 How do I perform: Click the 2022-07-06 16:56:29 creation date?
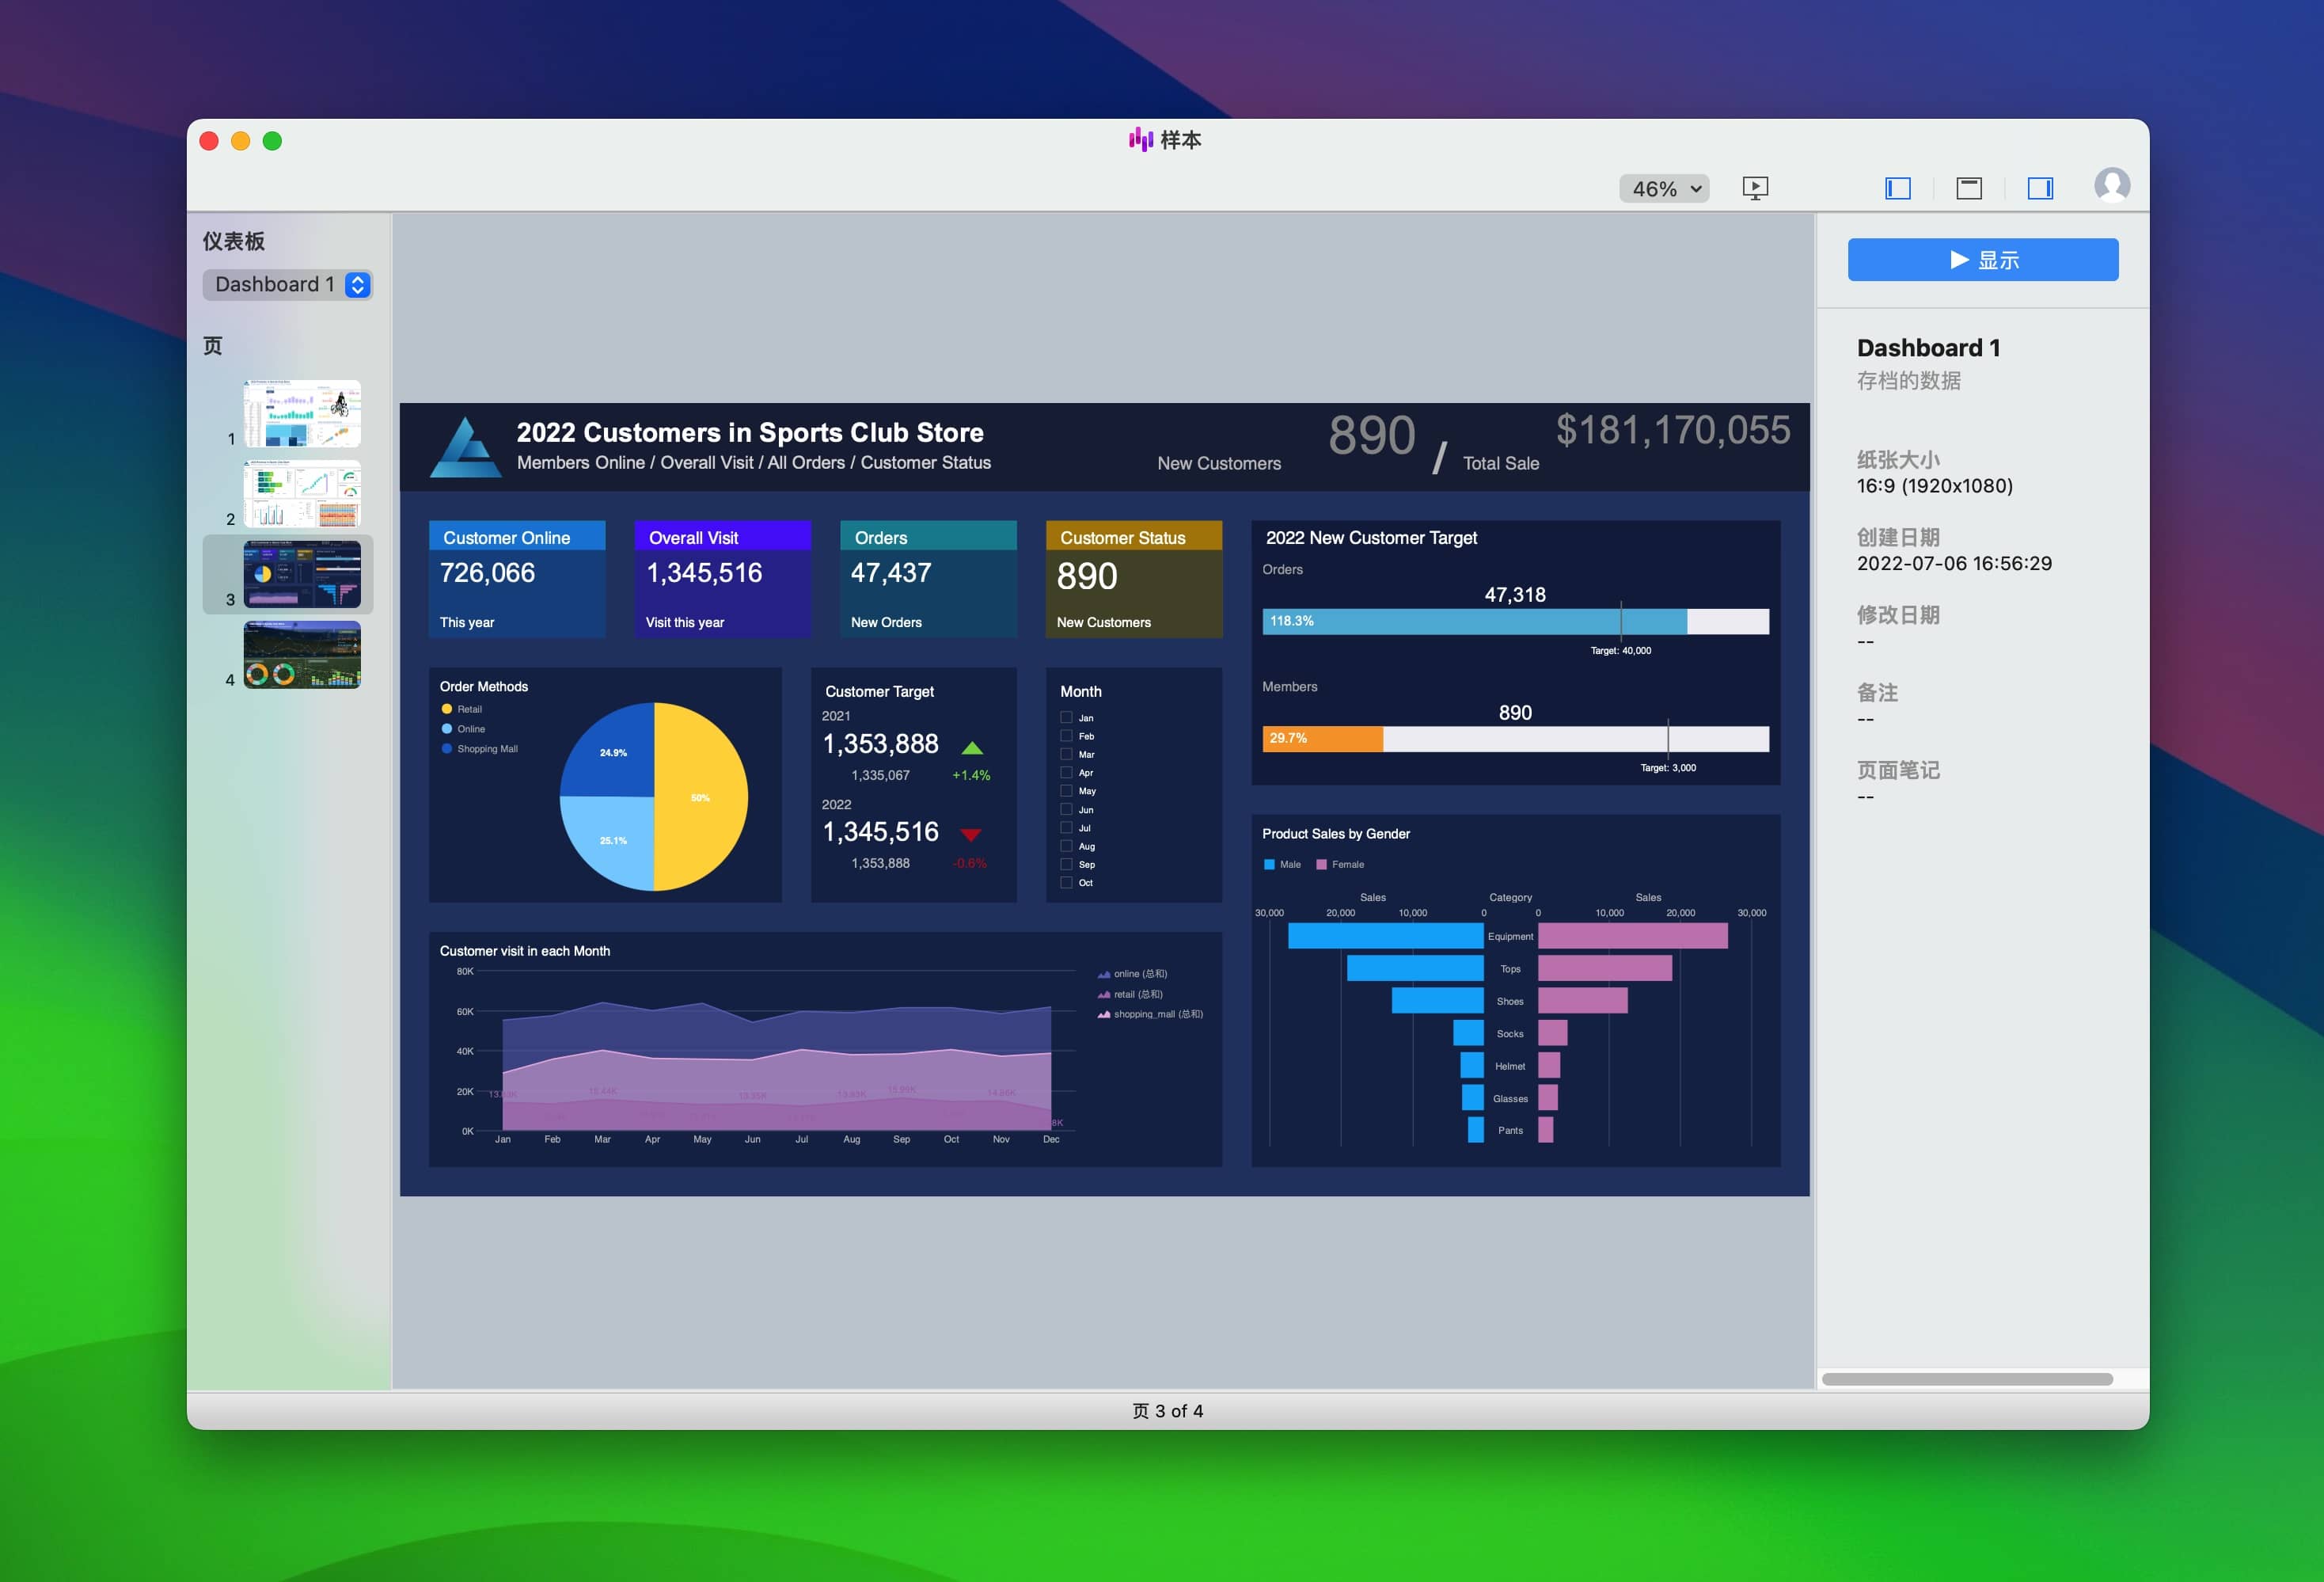[1954, 564]
